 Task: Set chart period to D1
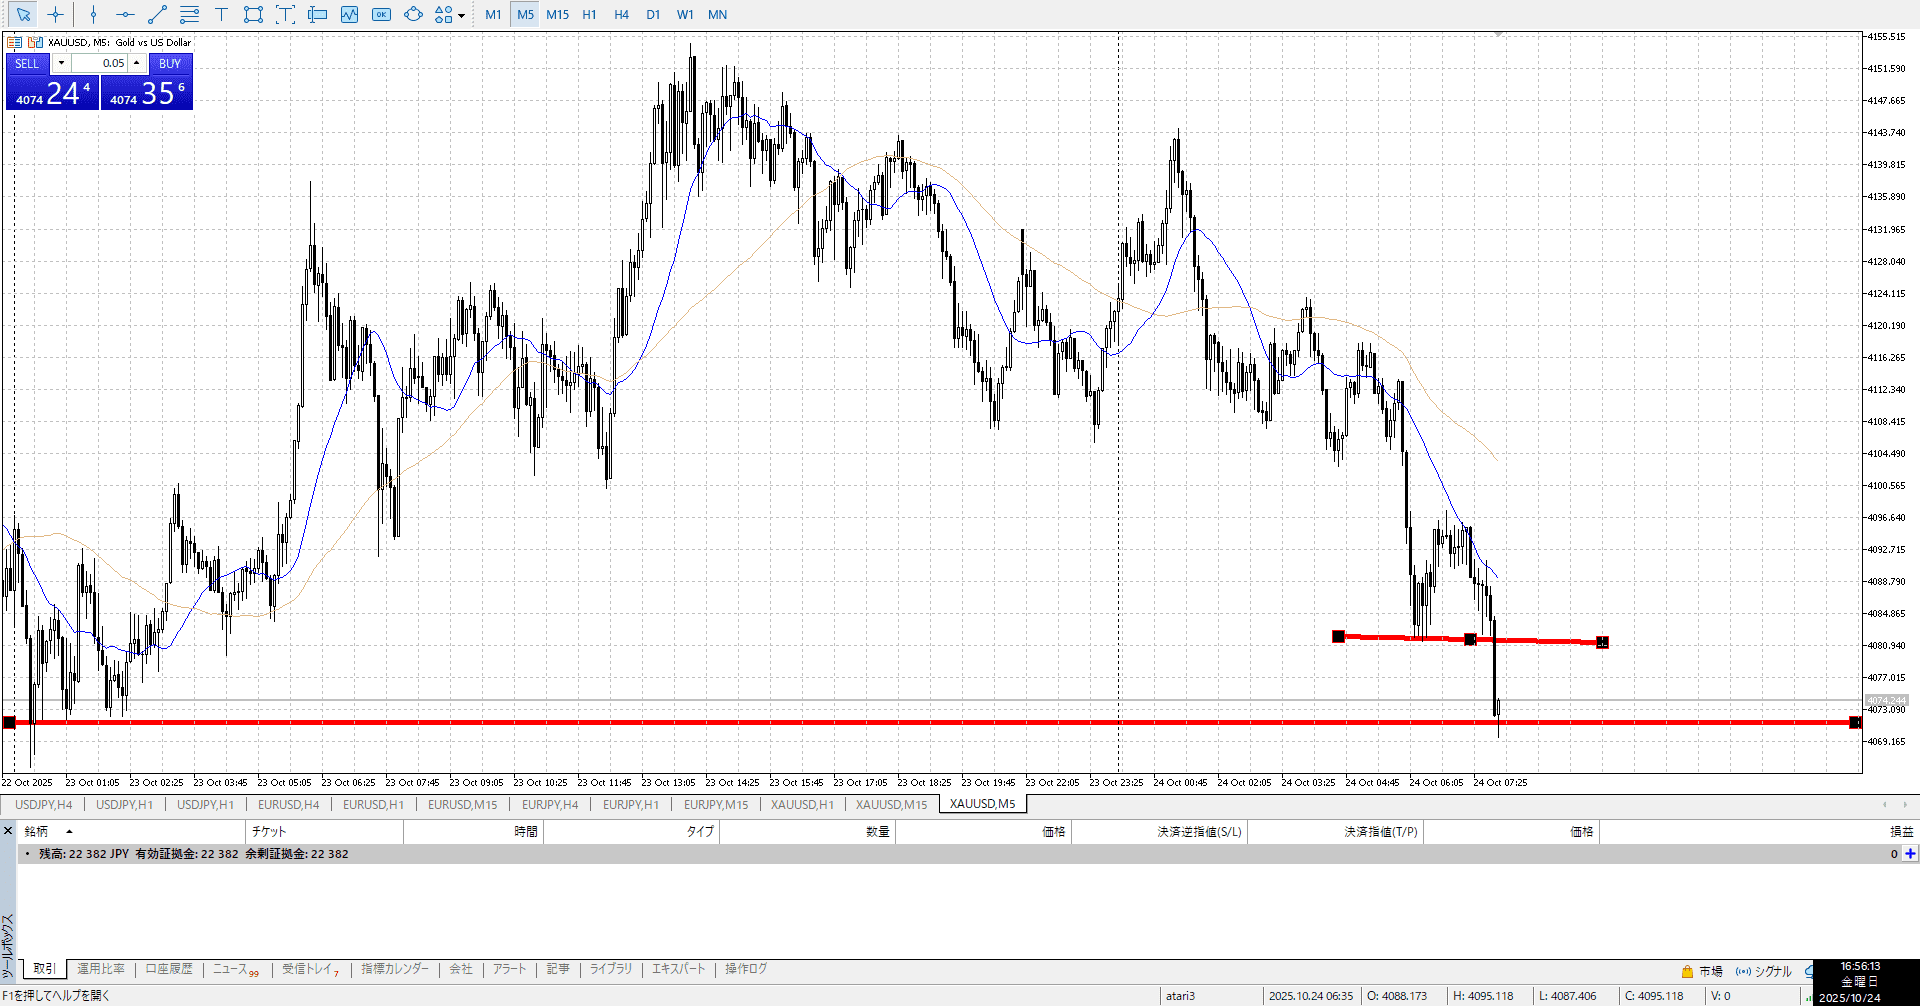653,14
